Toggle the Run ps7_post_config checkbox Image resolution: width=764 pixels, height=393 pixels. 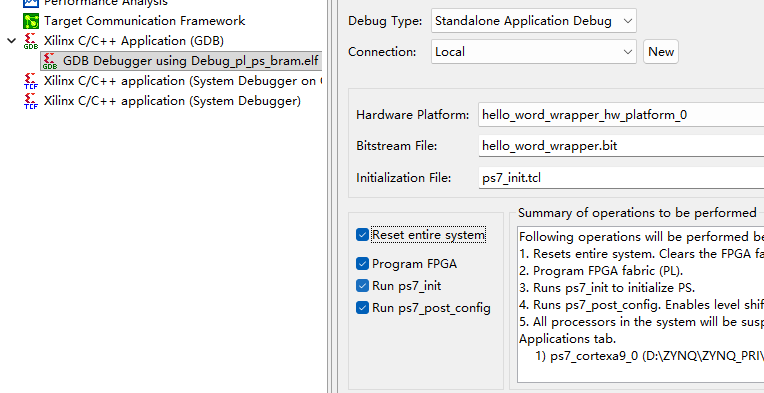tap(362, 307)
